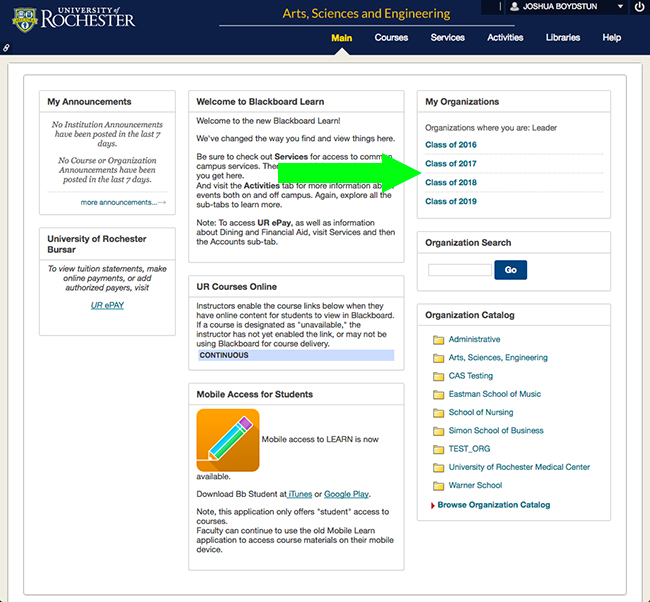650x602 pixels.
Task: Click the power logout icon
Action: tap(639, 7)
